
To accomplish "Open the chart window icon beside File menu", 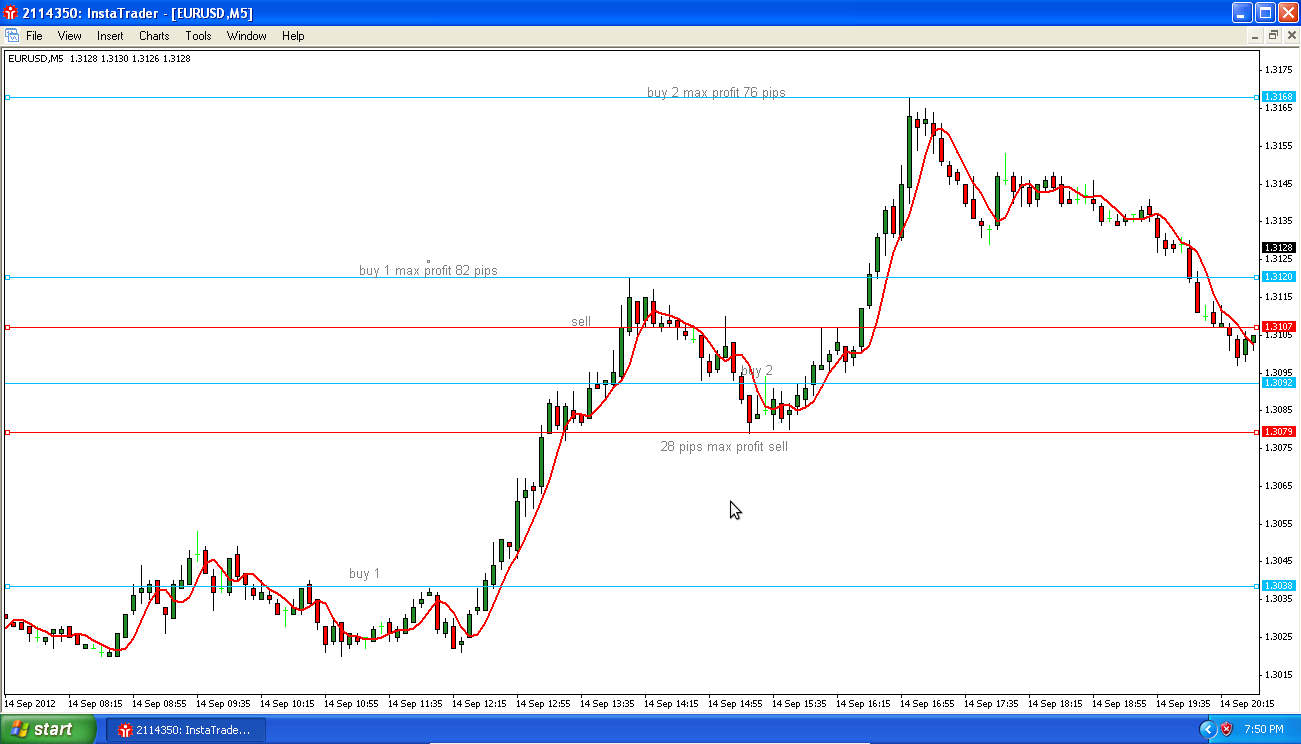I will (x=11, y=35).
